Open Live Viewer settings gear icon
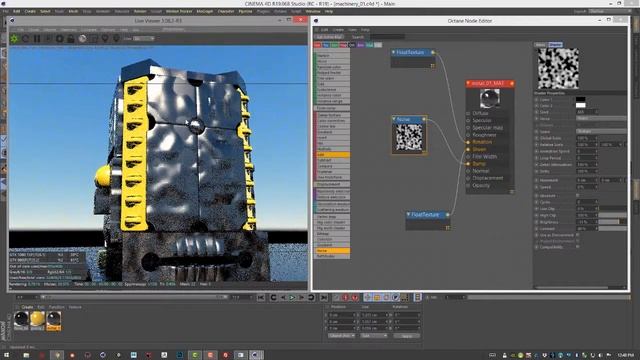The height and width of the screenshot is (360, 640). pos(60,39)
